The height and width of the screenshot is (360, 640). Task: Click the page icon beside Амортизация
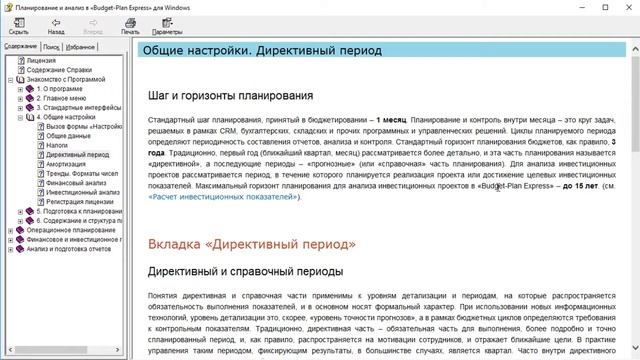point(41,164)
